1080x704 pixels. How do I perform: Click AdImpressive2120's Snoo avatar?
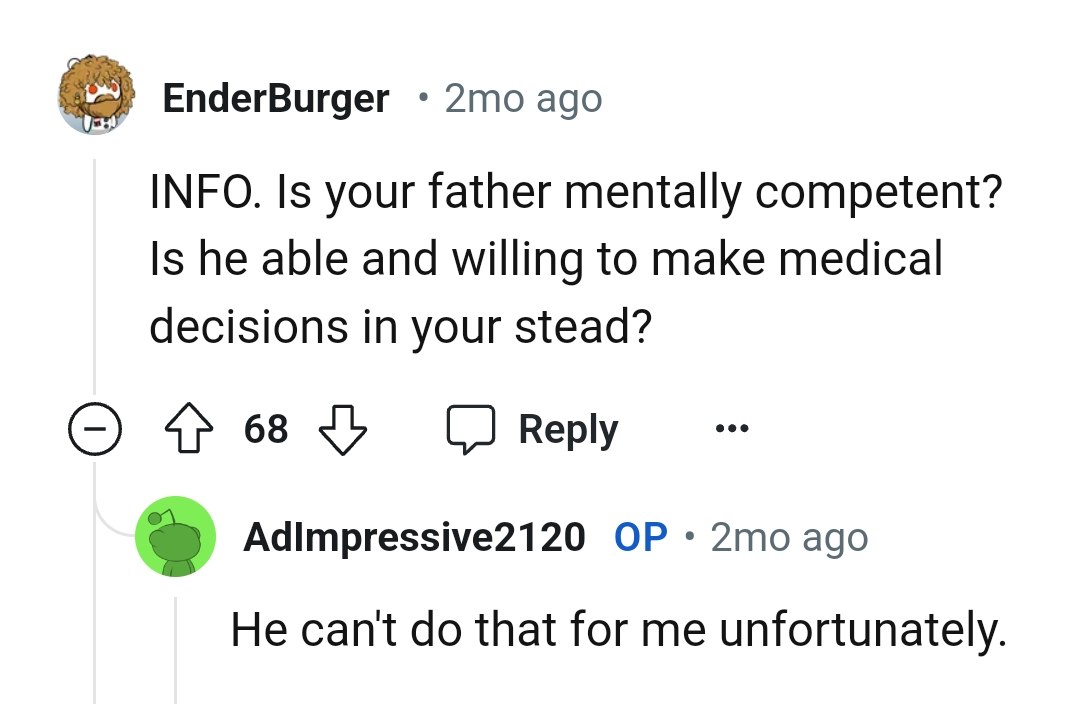coord(176,537)
